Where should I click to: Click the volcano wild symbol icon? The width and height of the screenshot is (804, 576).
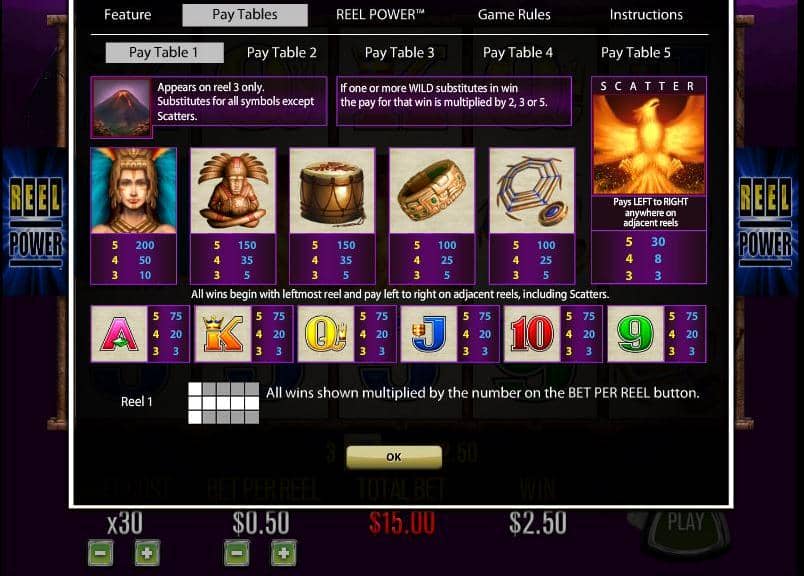(122, 107)
